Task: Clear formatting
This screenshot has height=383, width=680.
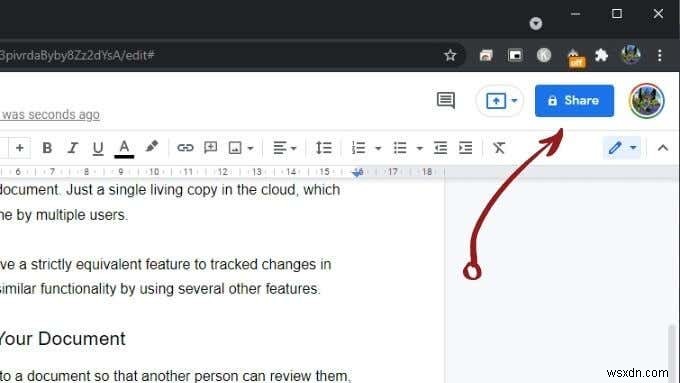Action: (x=499, y=148)
